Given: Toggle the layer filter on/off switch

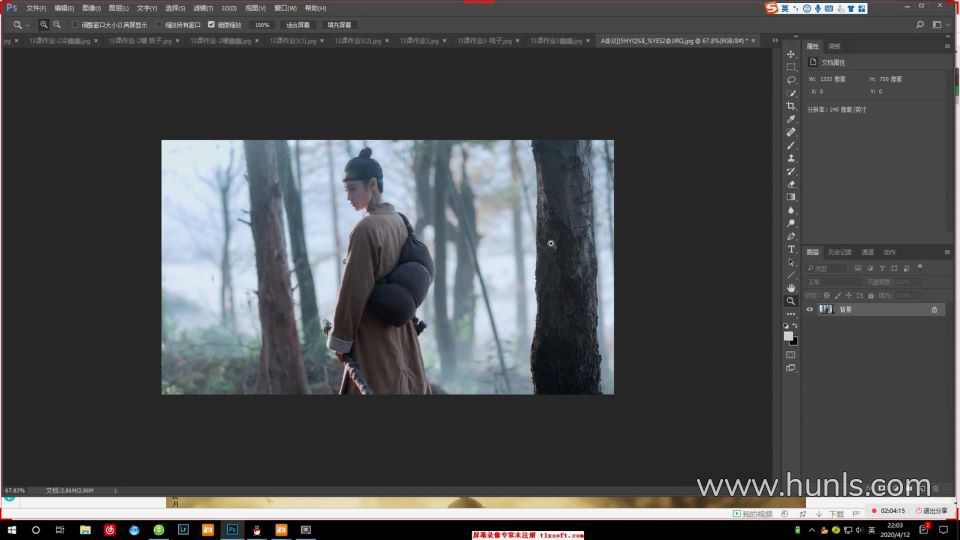Looking at the screenshot, I should (920, 268).
